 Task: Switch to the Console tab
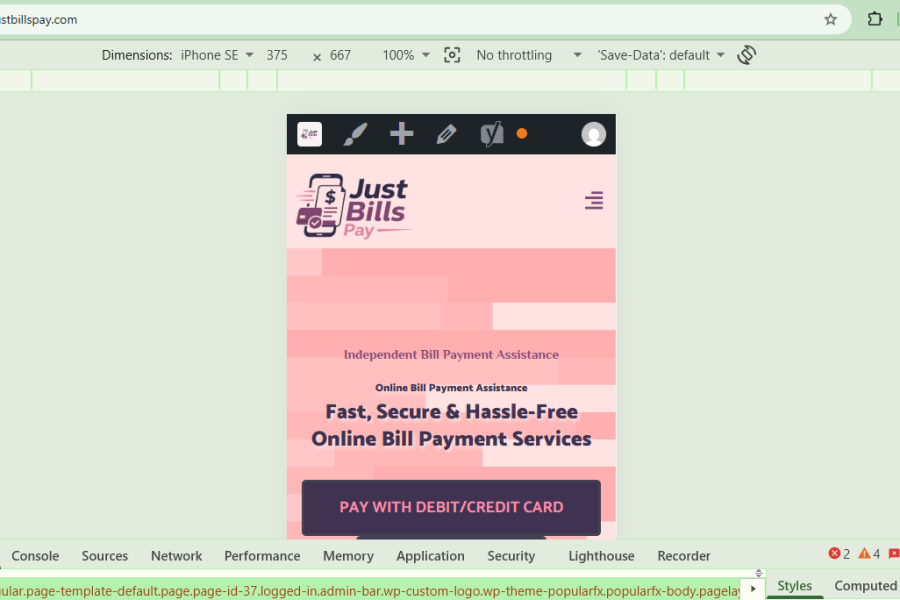click(x=35, y=556)
